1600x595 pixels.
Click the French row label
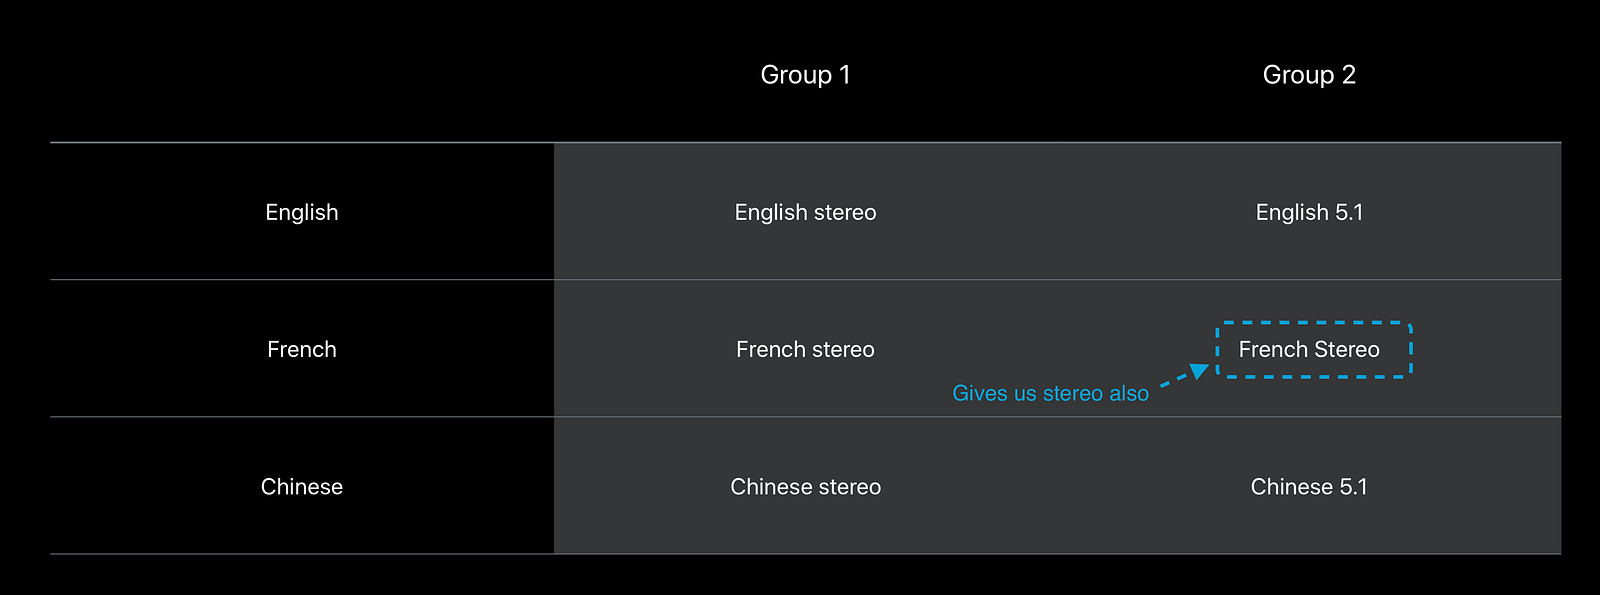(x=301, y=349)
